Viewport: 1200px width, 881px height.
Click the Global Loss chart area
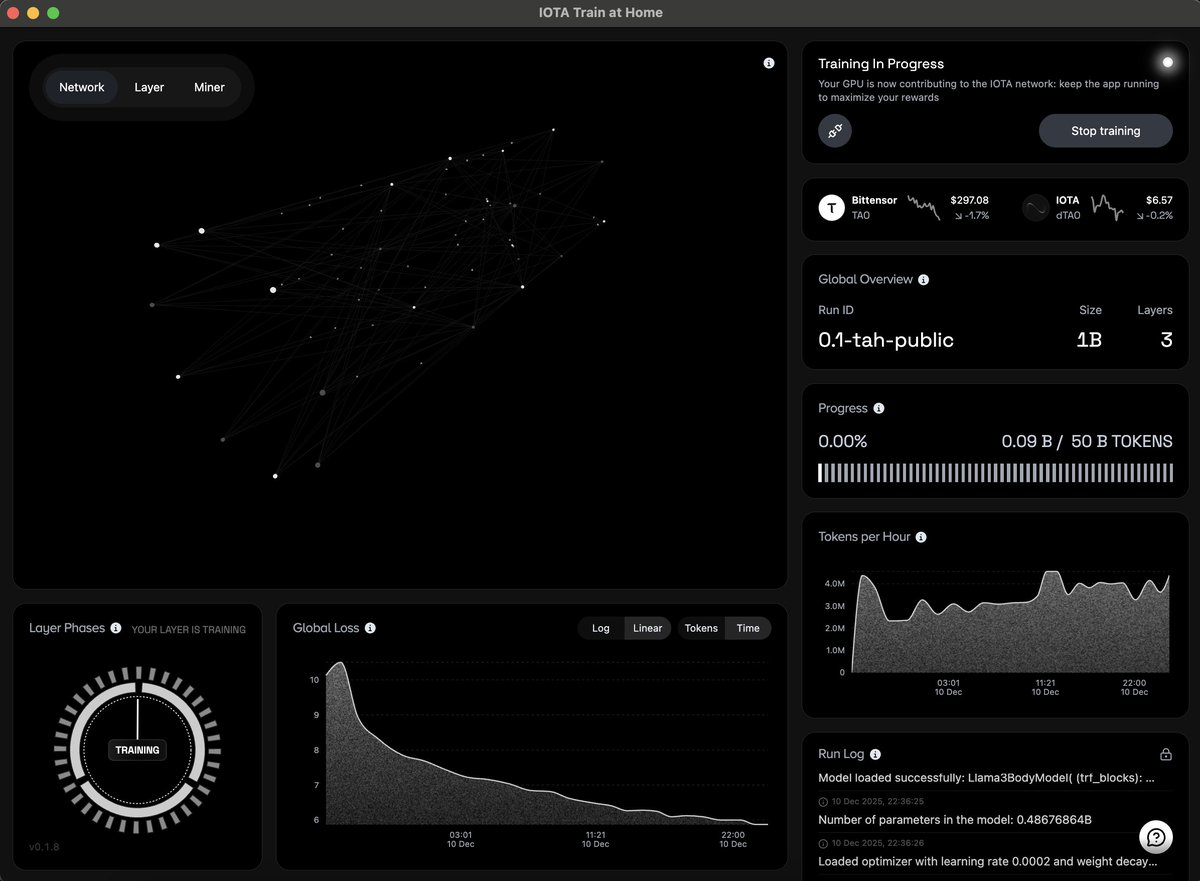(x=547, y=743)
